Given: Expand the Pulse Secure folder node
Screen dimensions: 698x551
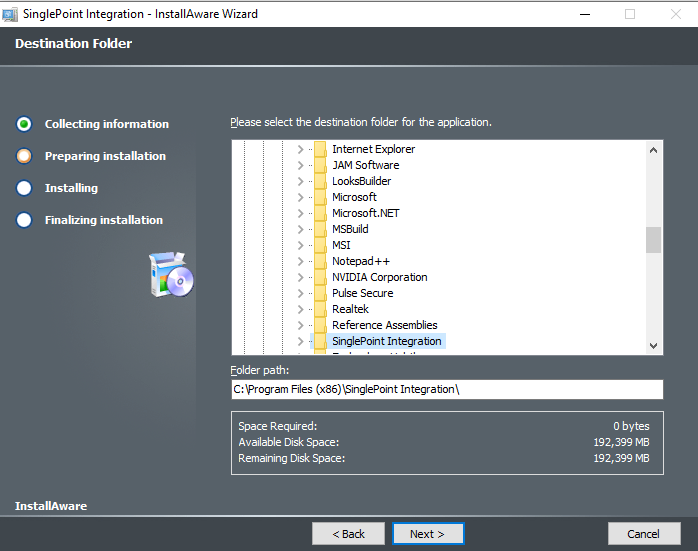Looking at the screenshot, I should tap(300, 293).
